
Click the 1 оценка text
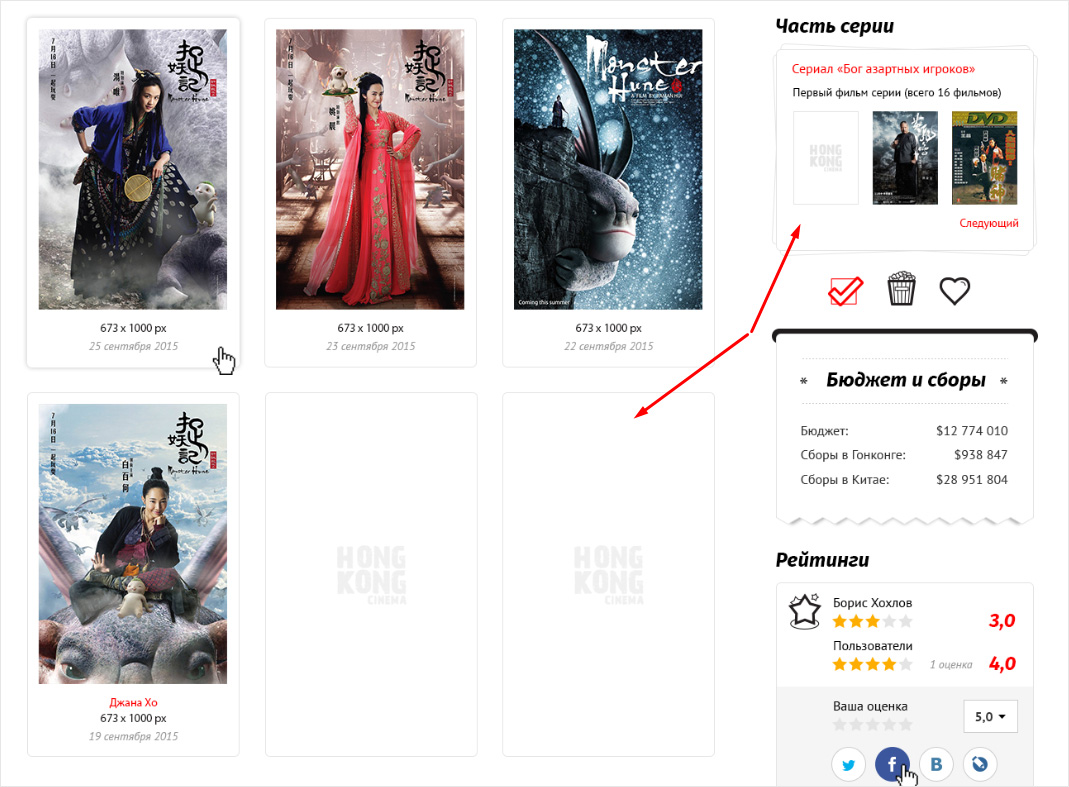pyautogui.click(x=951, y=665)
